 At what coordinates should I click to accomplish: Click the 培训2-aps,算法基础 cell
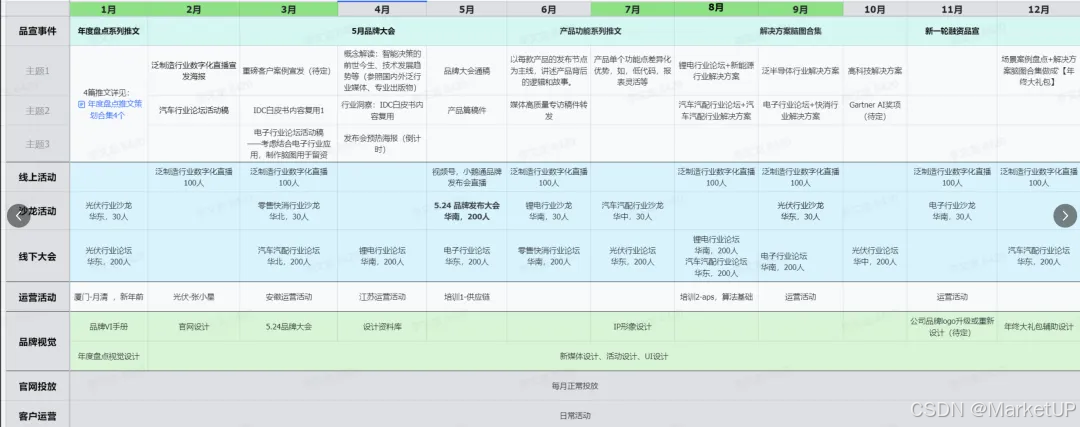tap(716, 297)
